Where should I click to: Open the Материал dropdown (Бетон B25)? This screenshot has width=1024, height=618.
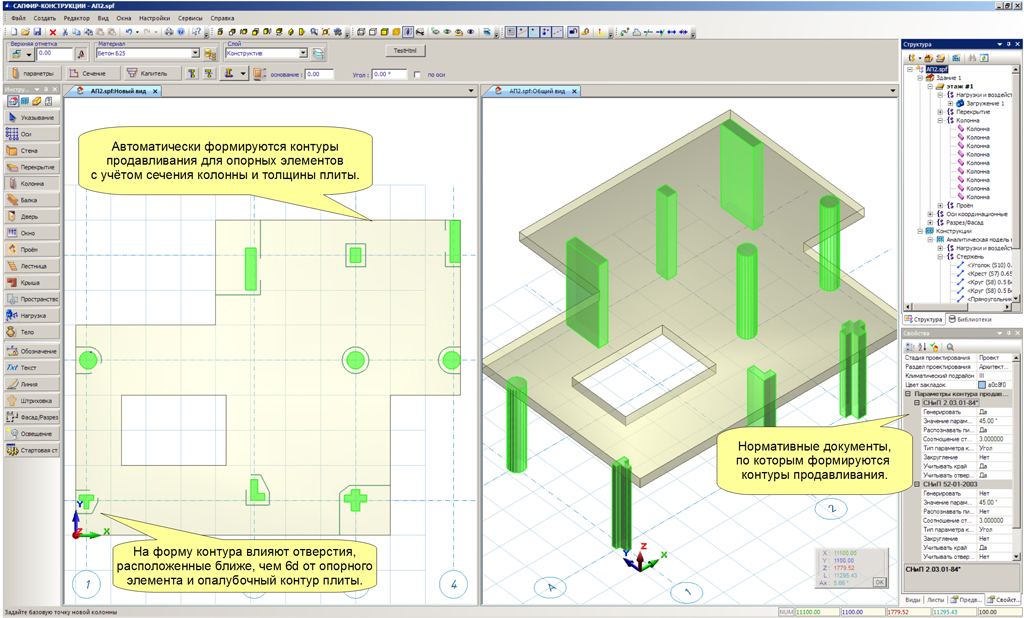(x=196, y=54)
